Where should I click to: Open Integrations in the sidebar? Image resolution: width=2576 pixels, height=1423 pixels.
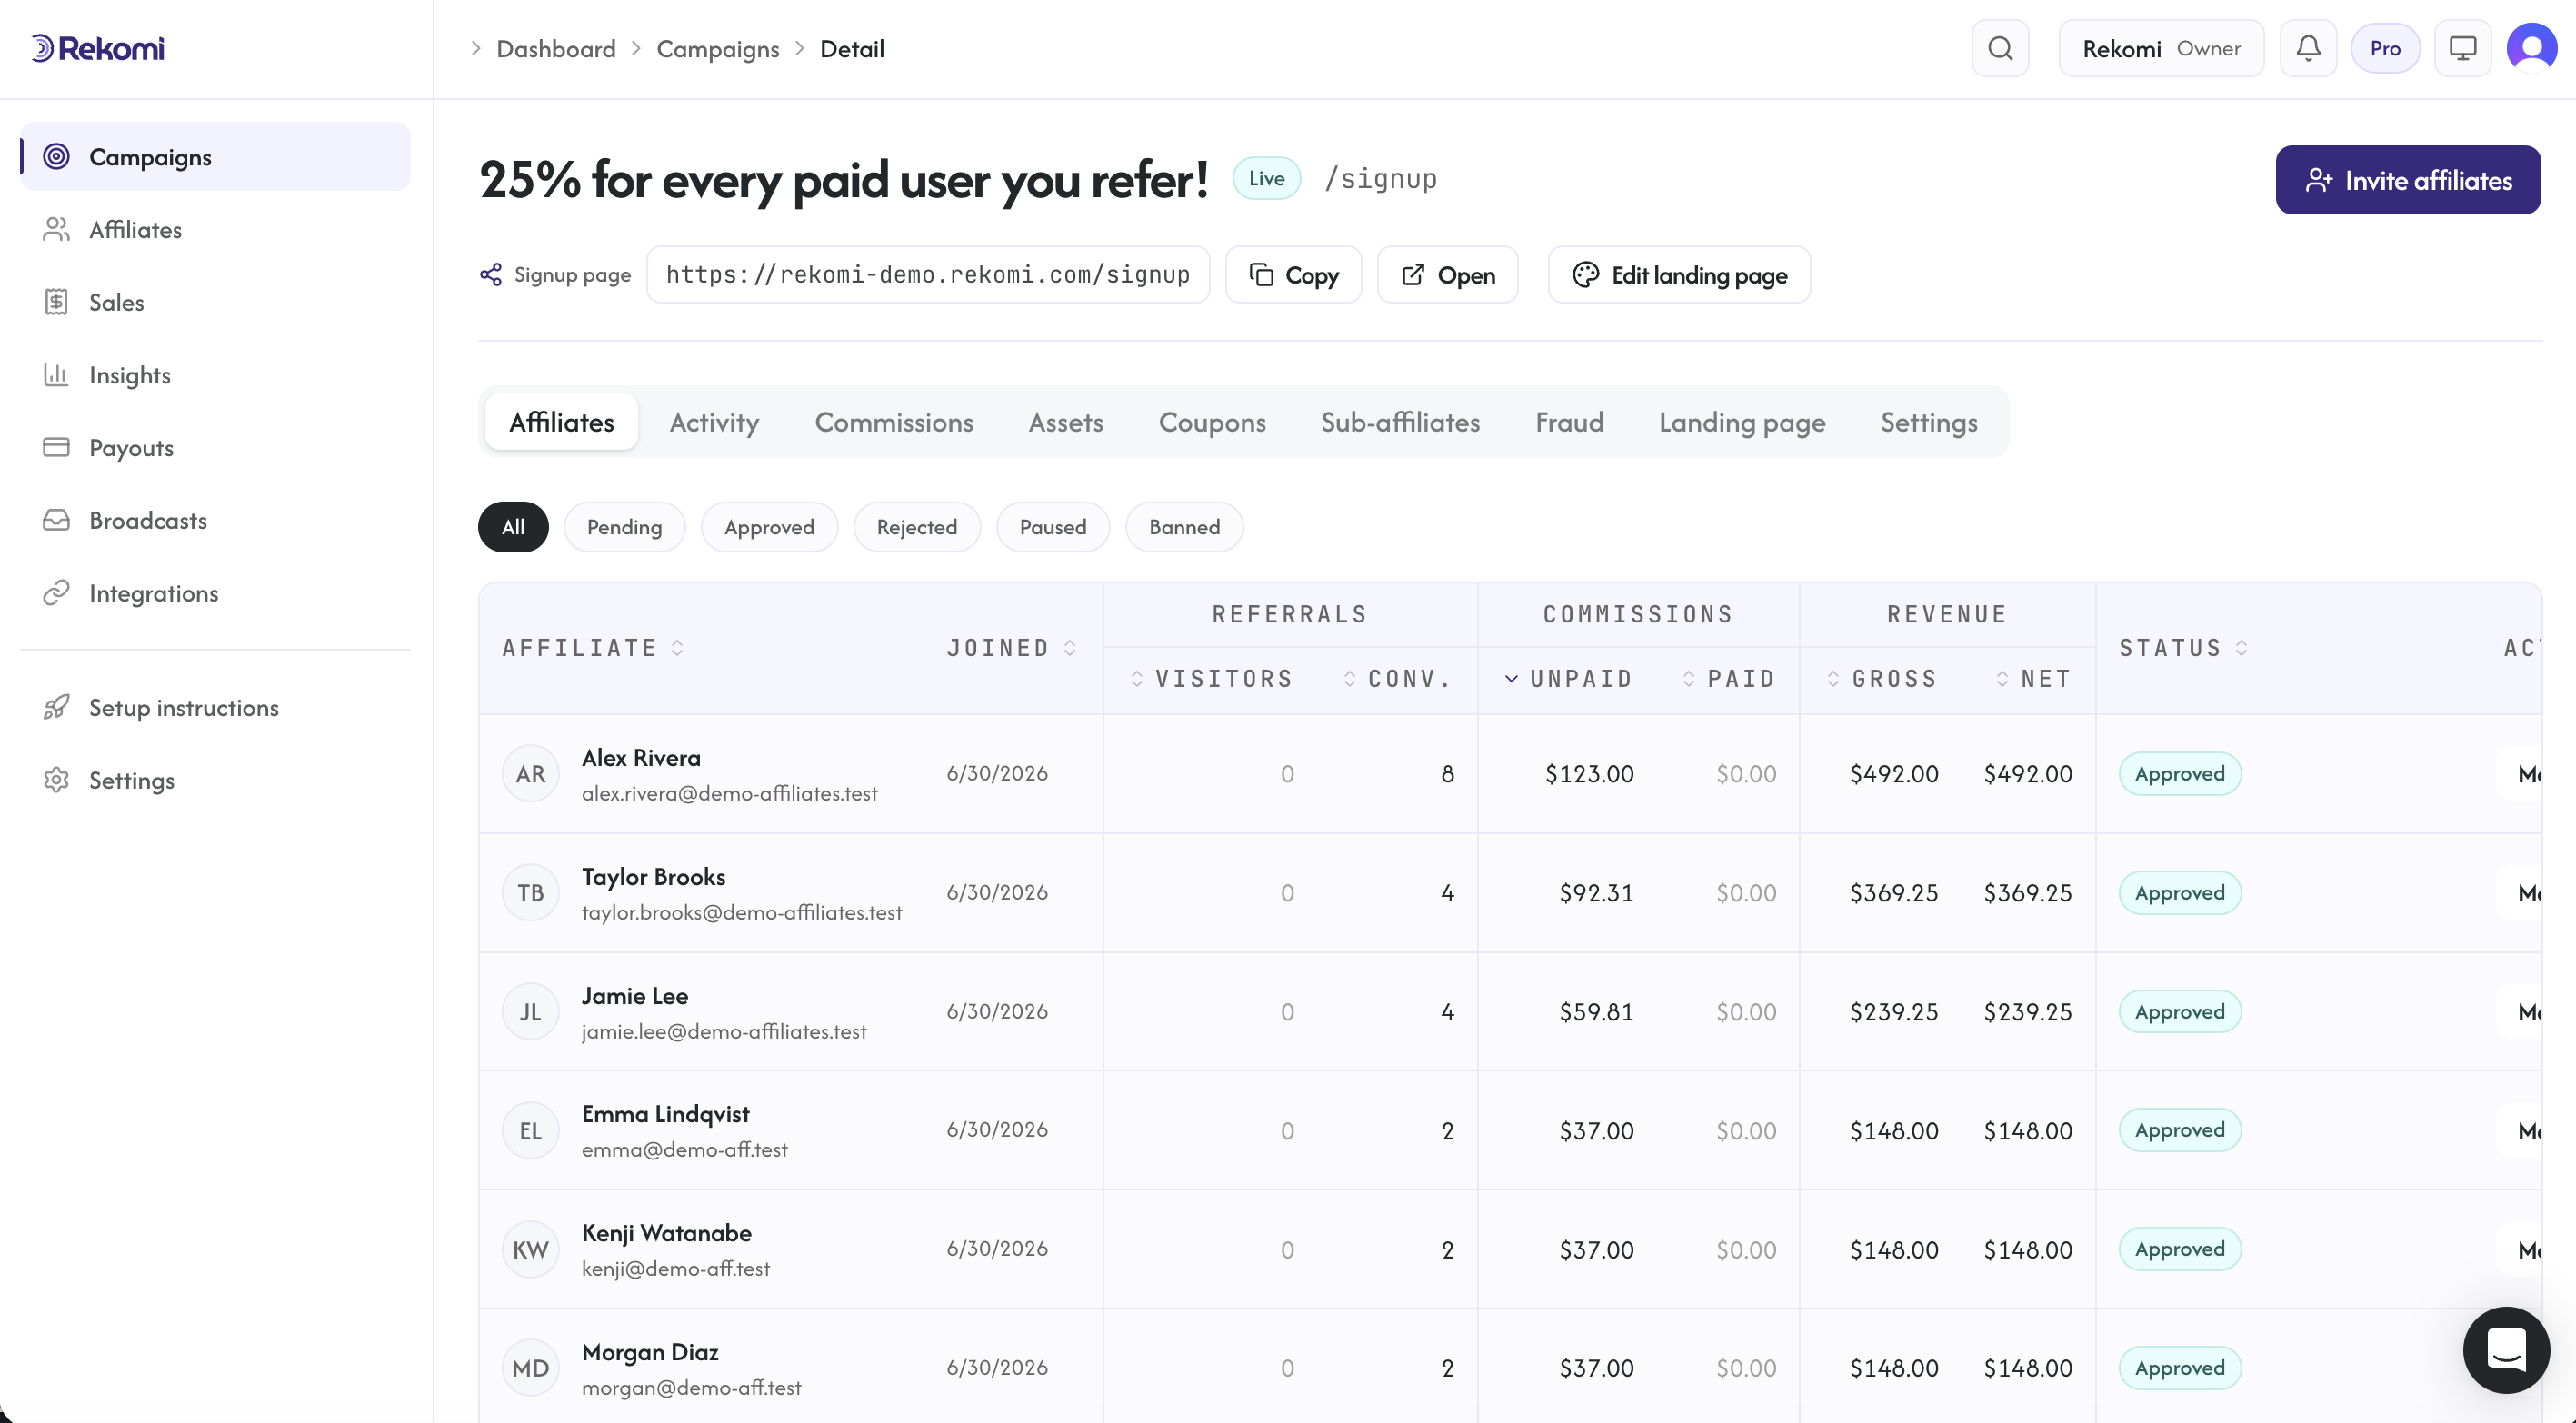pyautogui.click(x=215, y=593)
